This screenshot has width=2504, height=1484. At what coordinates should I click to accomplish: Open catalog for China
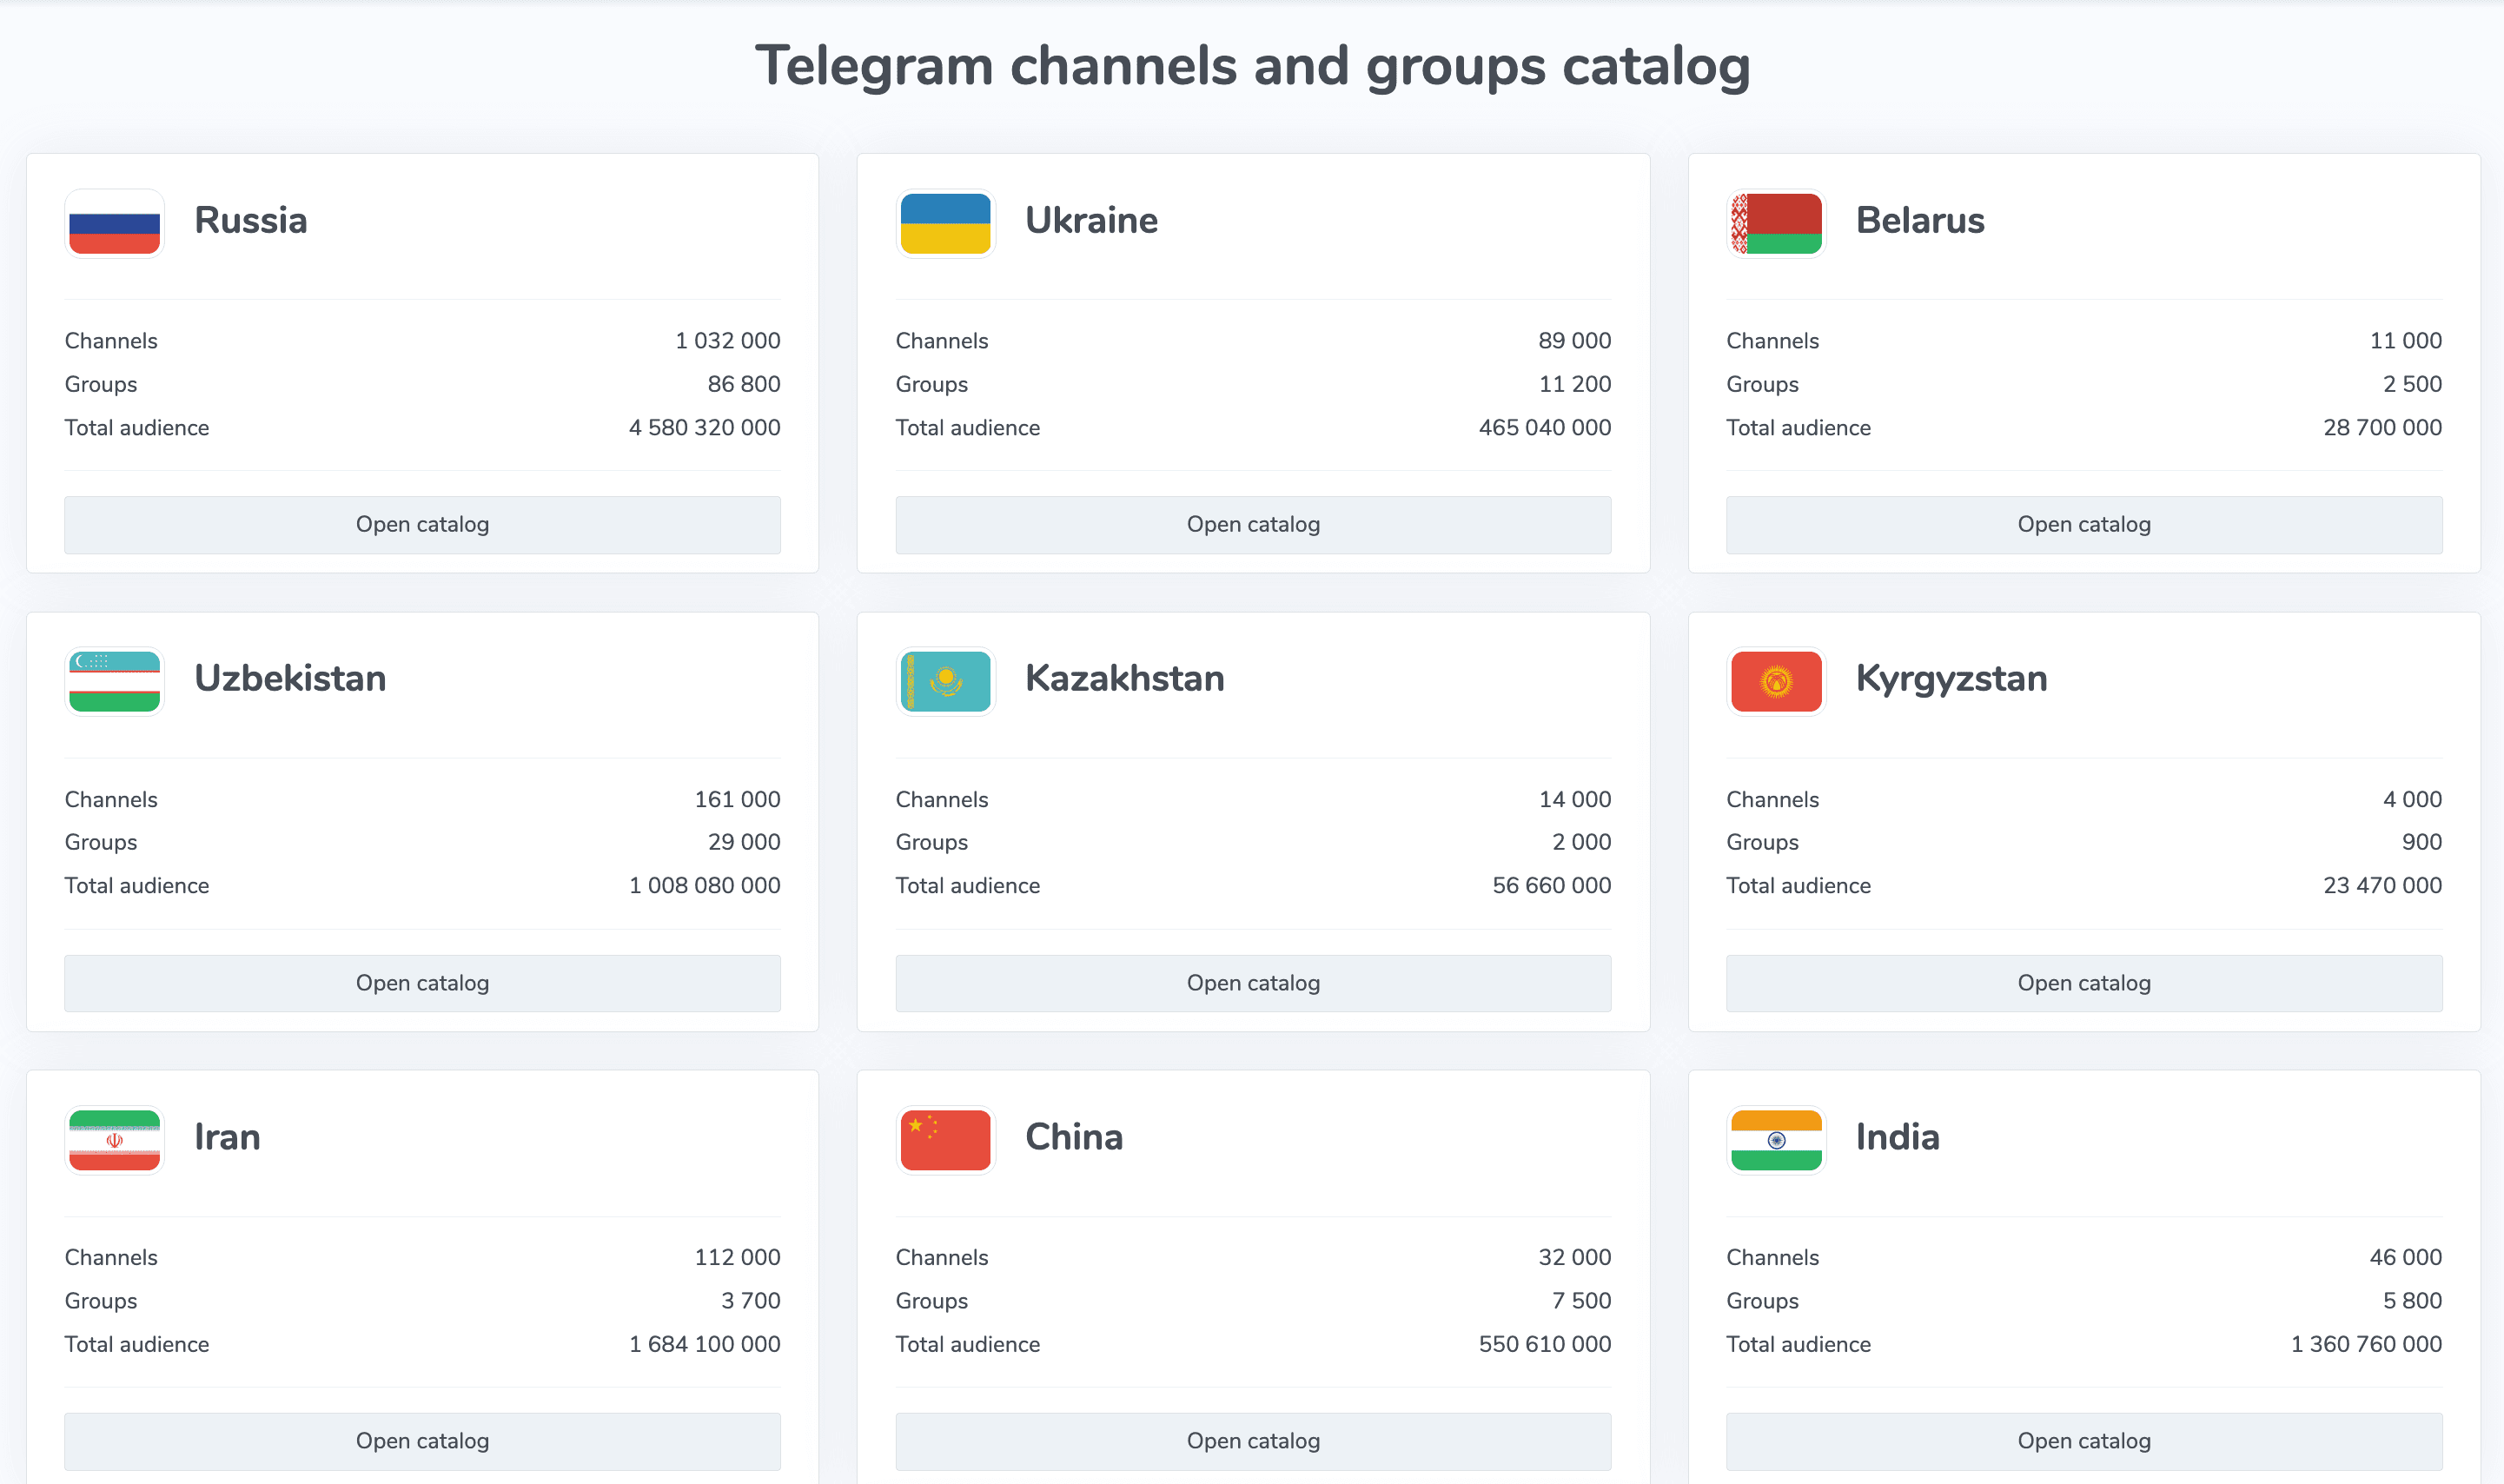(1253, 1441)
